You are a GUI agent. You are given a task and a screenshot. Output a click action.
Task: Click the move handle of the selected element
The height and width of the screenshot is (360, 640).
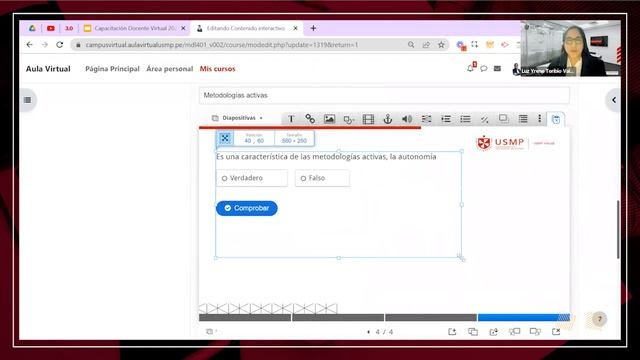[225, 138]
